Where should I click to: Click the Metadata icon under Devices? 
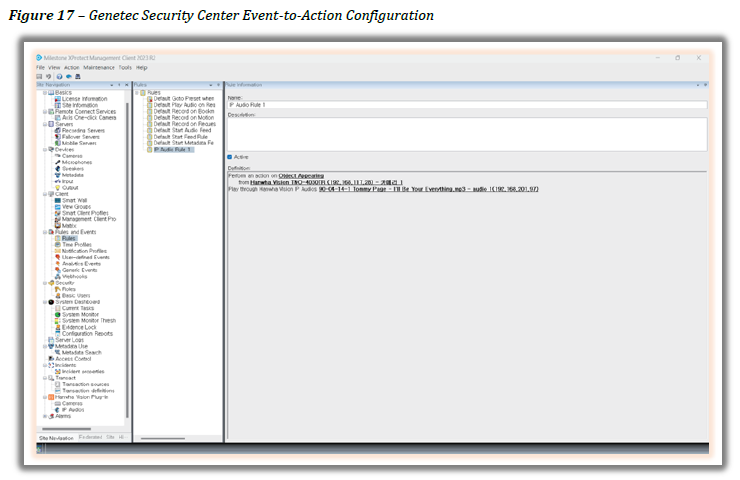[58, 175]
